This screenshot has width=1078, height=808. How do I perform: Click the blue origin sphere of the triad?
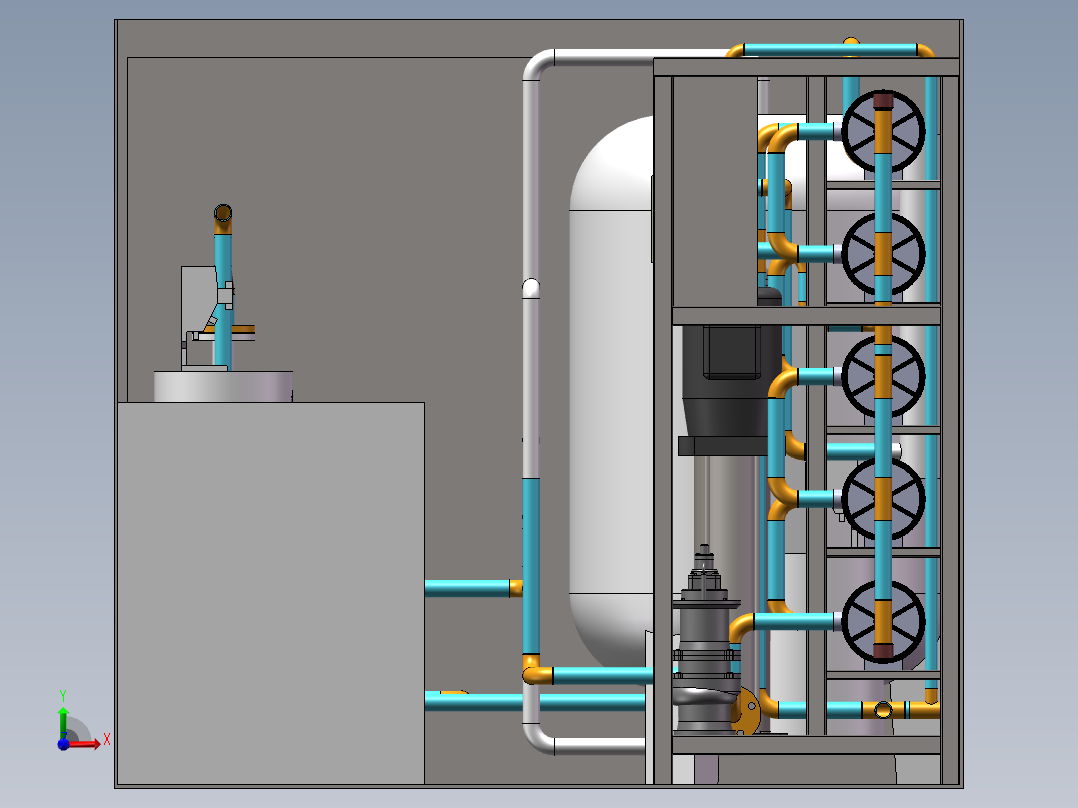(63, 744)
